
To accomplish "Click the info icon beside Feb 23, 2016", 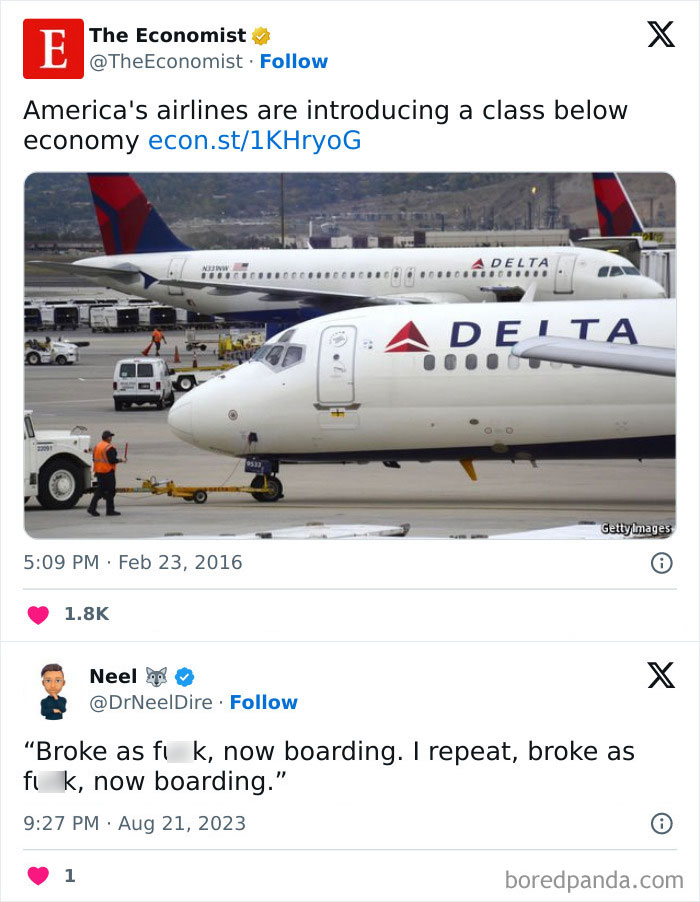I will click(x=661, y=563).
